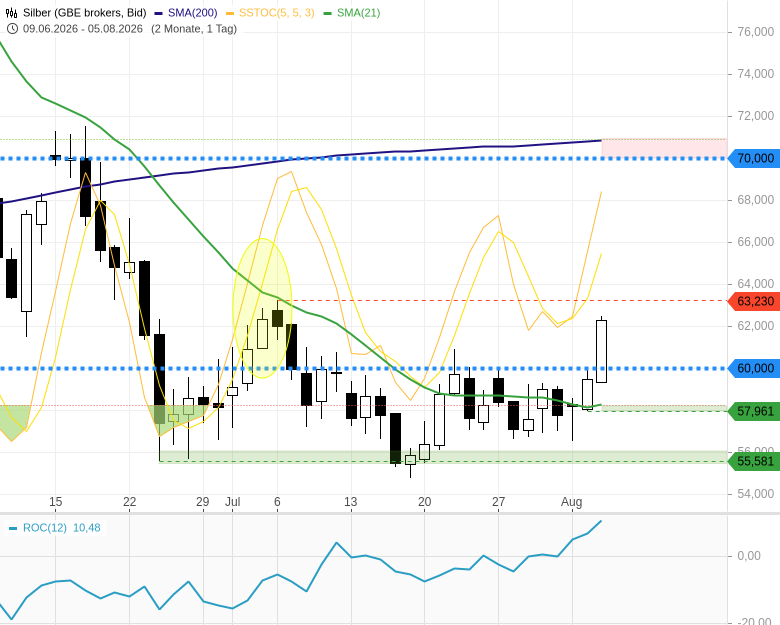Click the yellow highlighted ellipse annotation
This screenshot has width=780, height=625.
[x=262, y=308]
